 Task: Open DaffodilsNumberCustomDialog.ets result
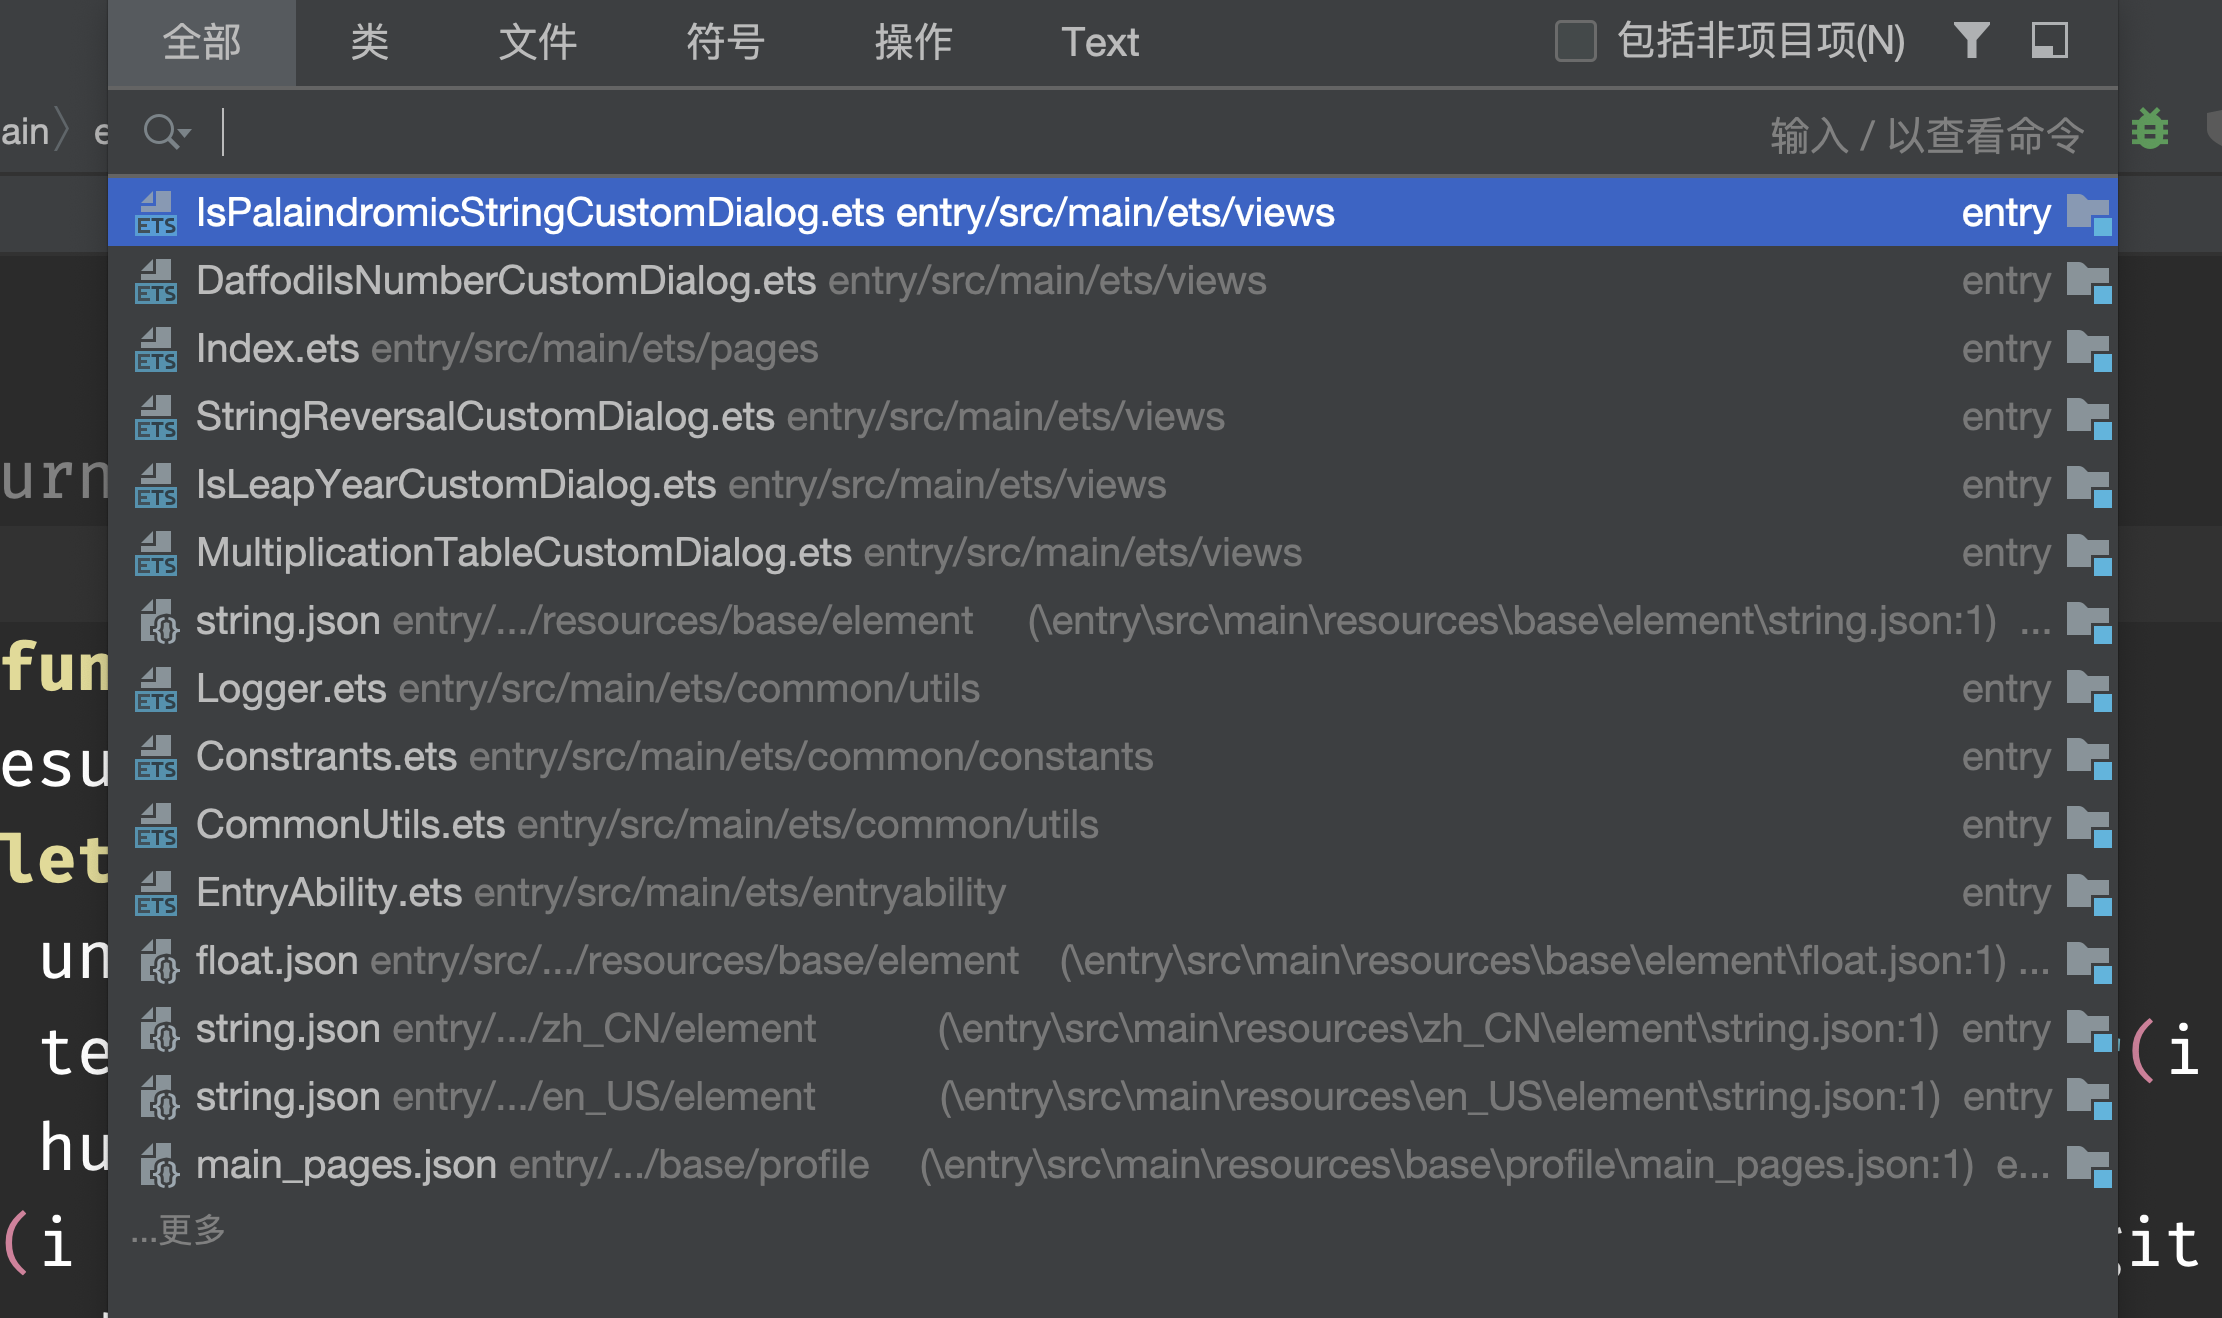[x=505, y=281]
